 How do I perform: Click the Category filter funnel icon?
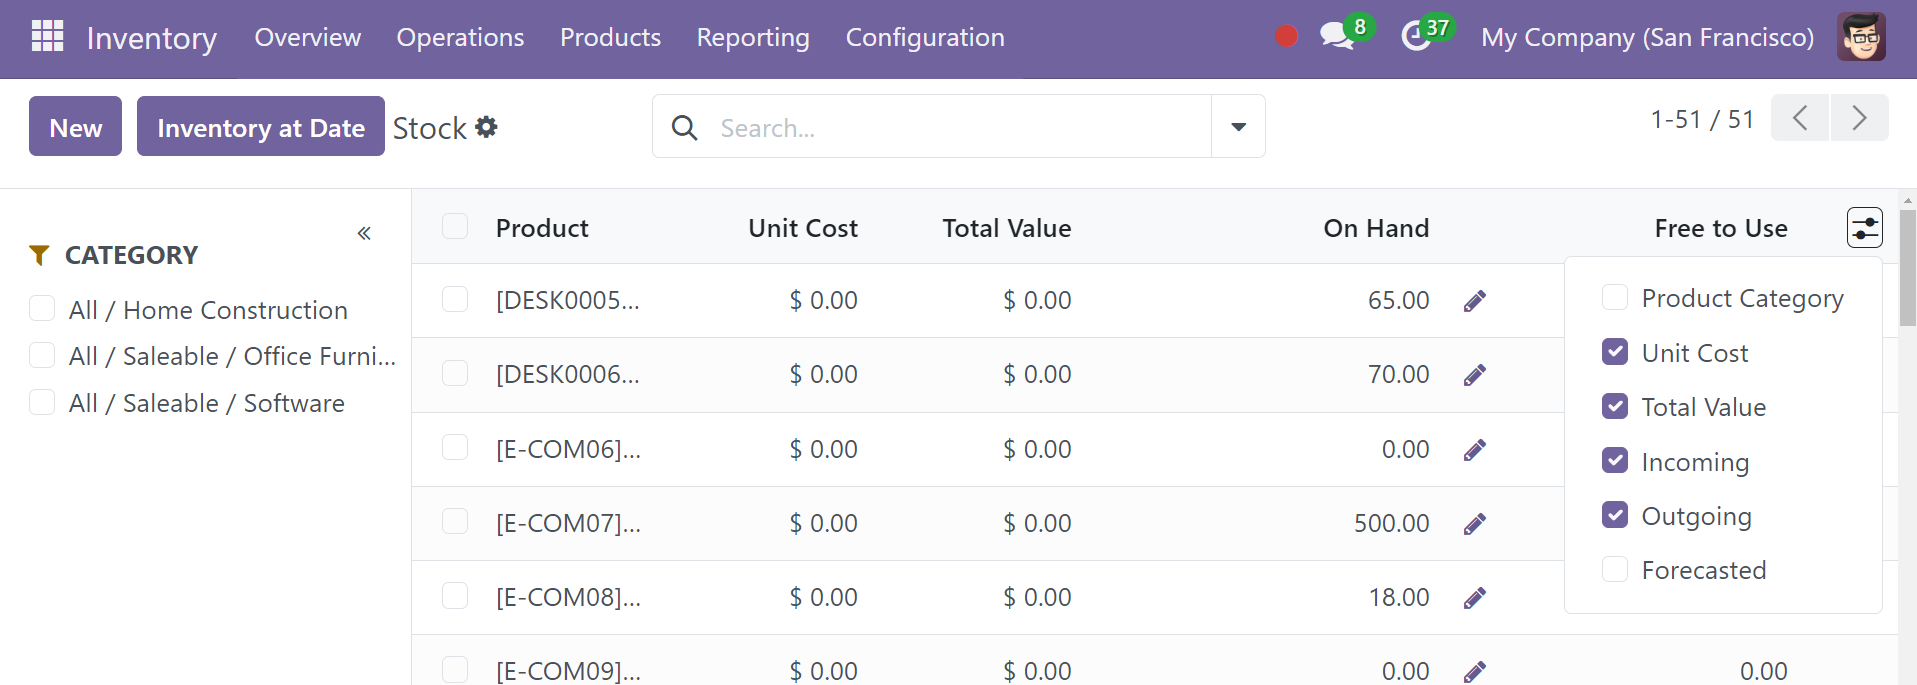click(39, 255)
